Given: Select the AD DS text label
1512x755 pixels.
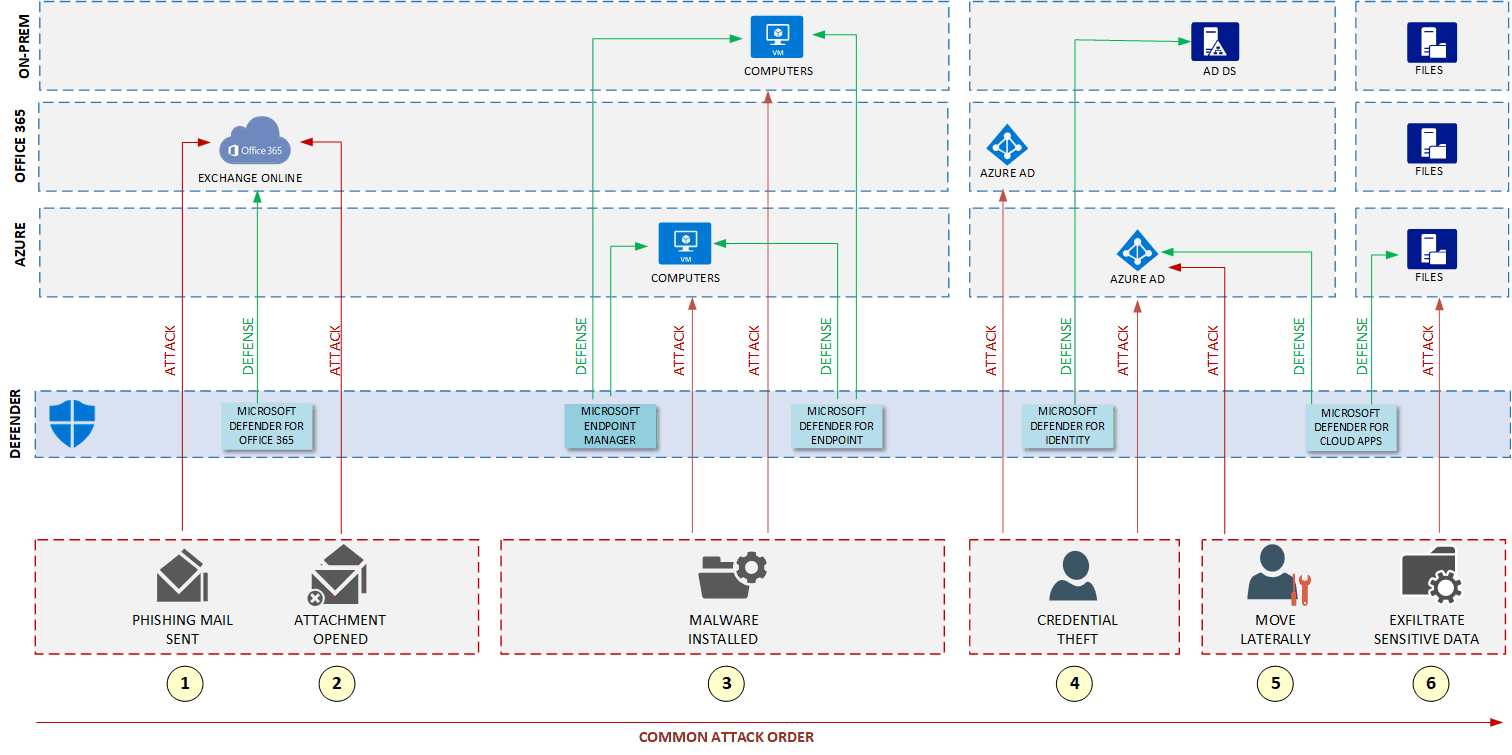Looking at the screenshot, I should [x=1220, y=72].
